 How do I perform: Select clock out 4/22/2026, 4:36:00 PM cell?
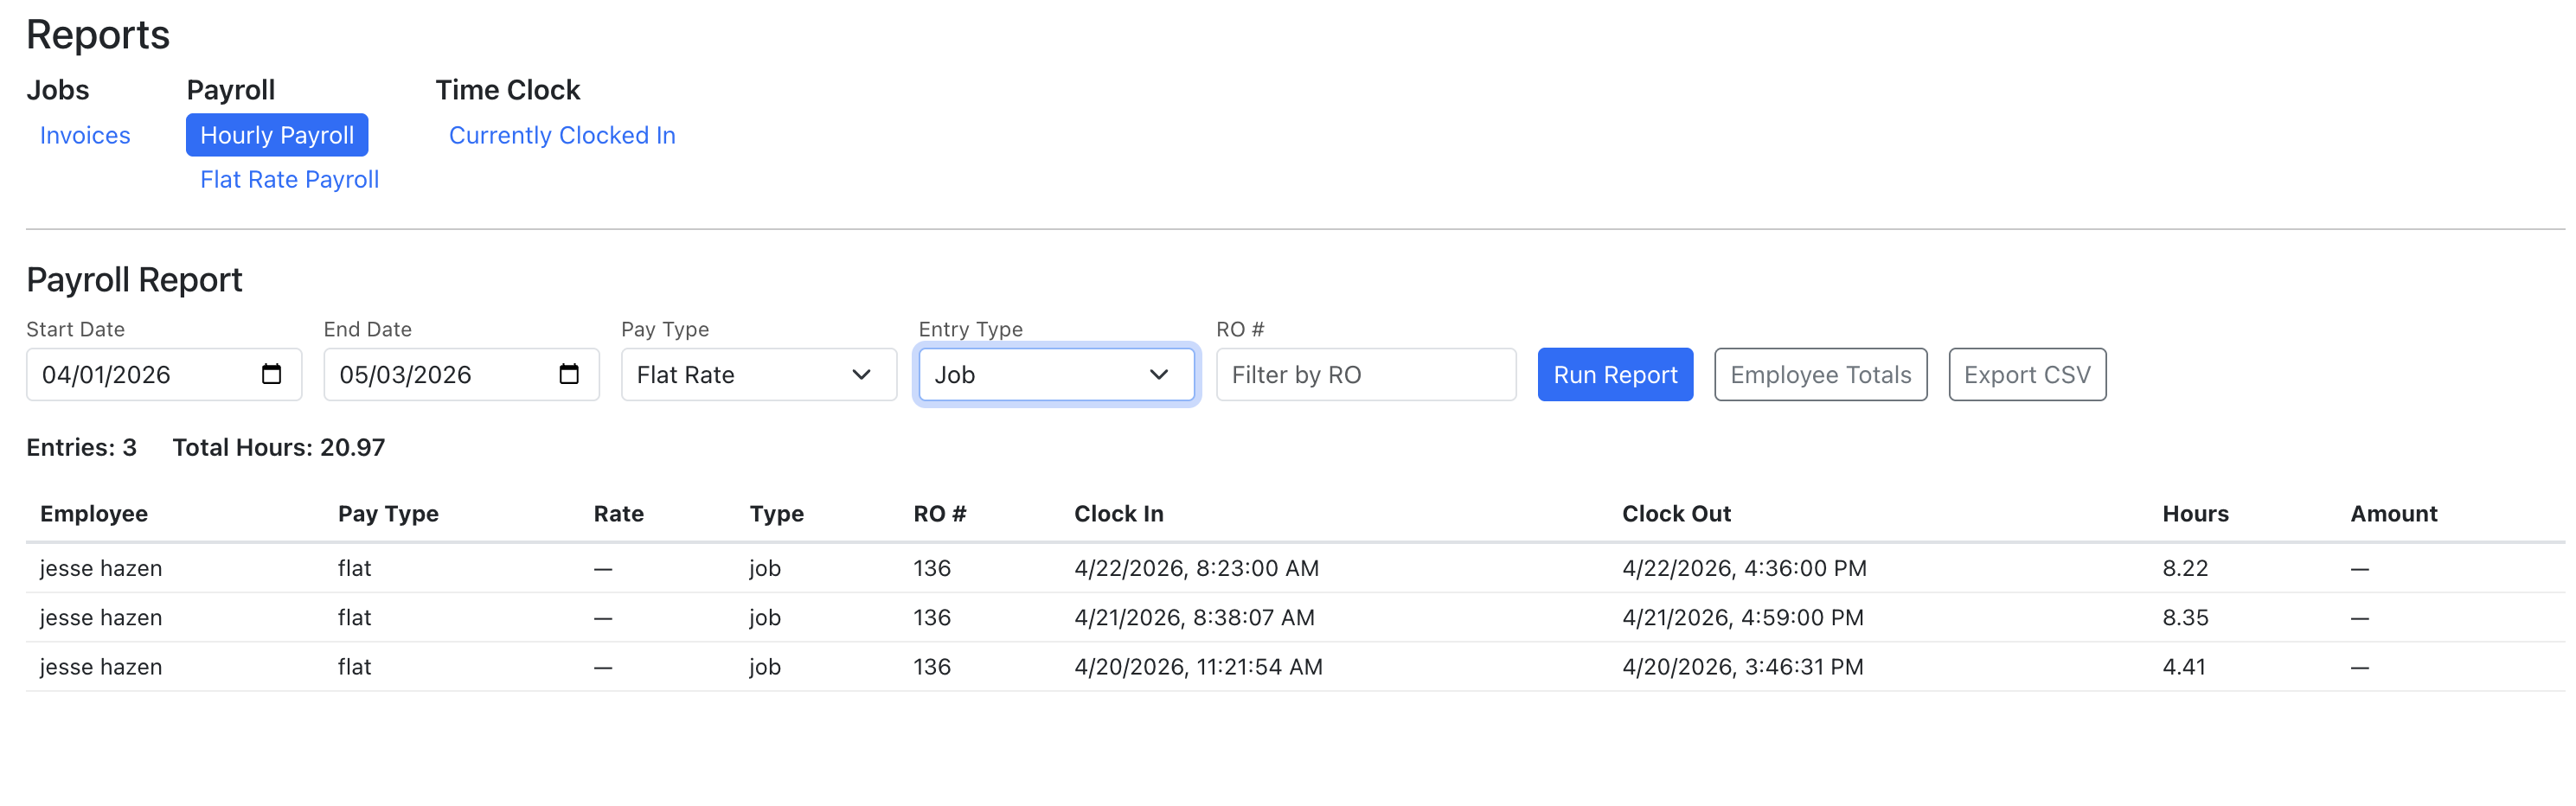click(1744, 568)
